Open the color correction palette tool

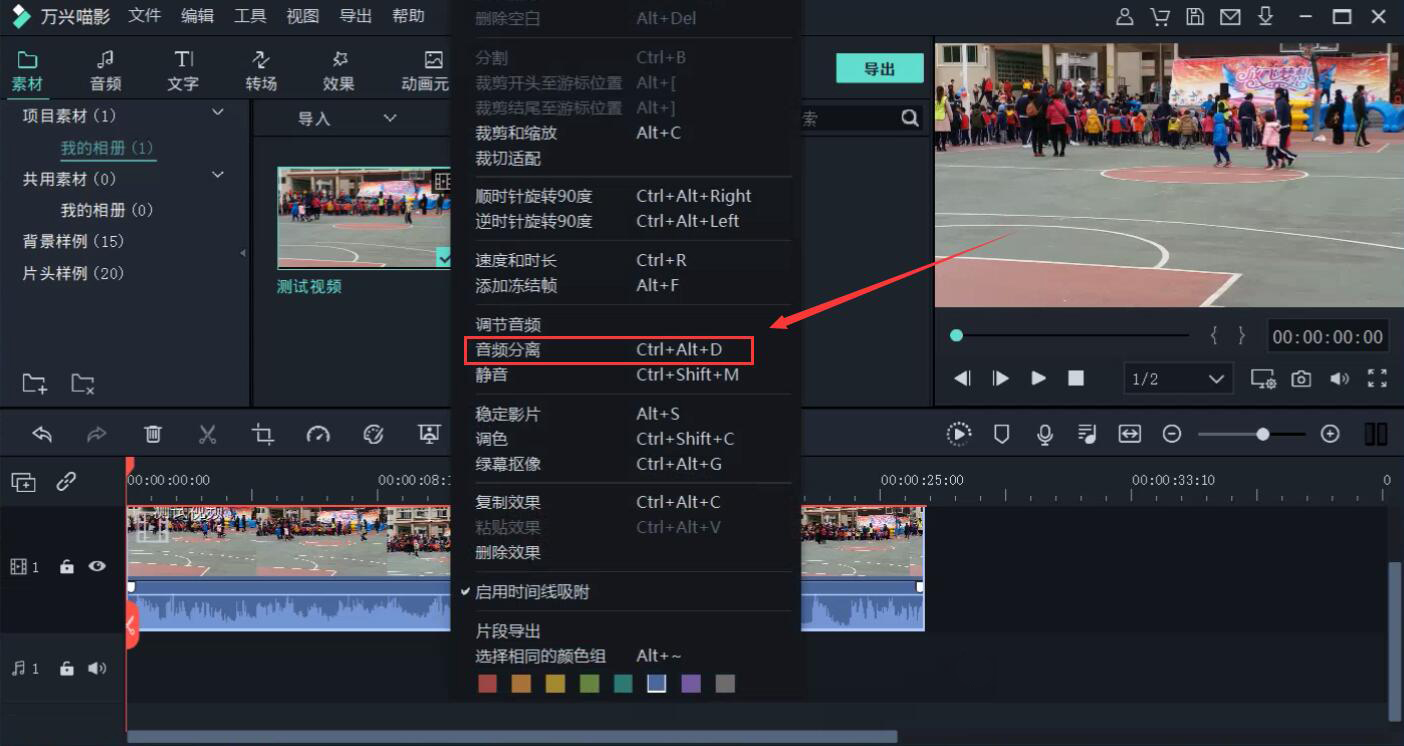click(x=374, y=434)
